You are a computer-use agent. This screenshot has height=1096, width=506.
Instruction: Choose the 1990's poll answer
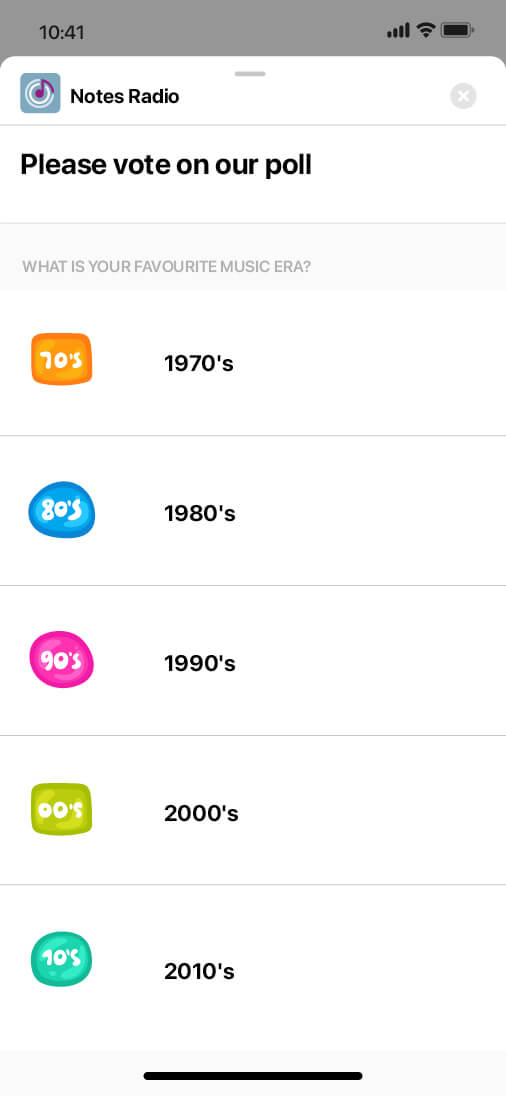click(253, 661)
